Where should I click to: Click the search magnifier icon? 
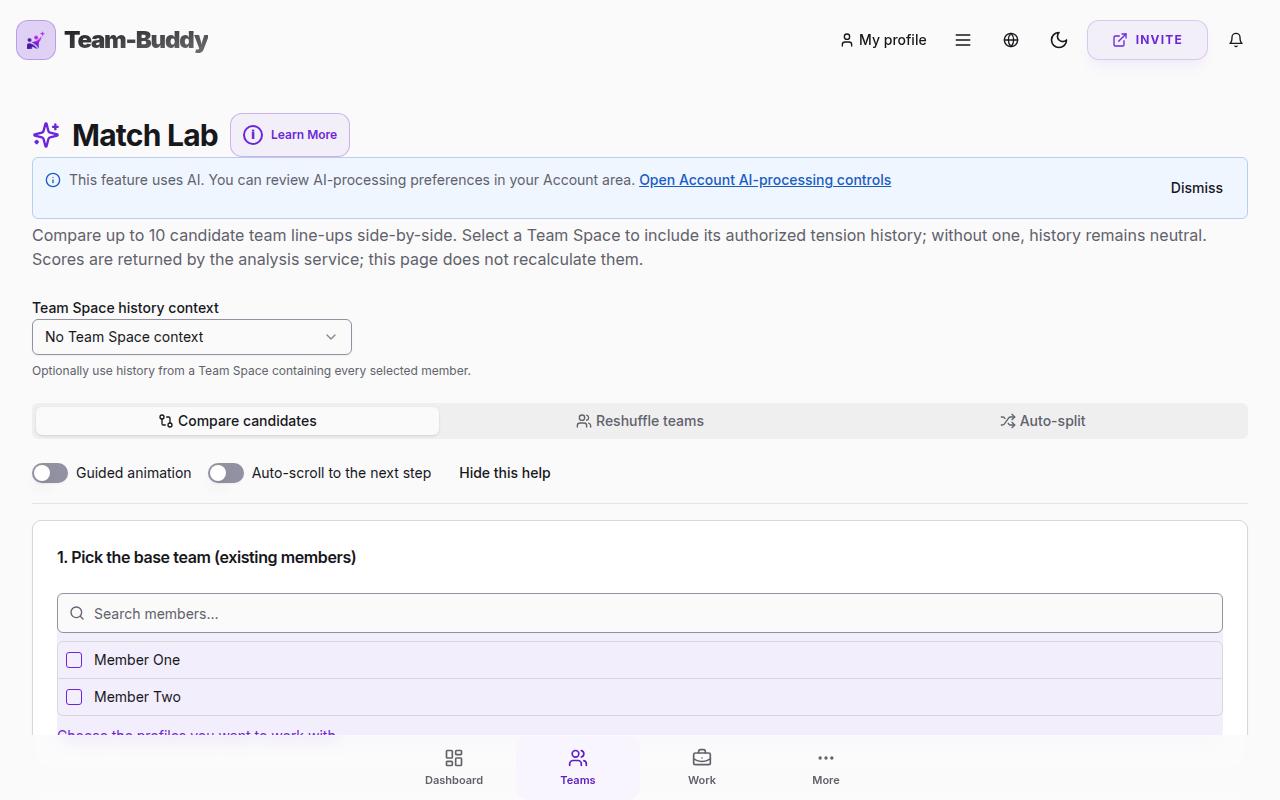pos(77,613)
